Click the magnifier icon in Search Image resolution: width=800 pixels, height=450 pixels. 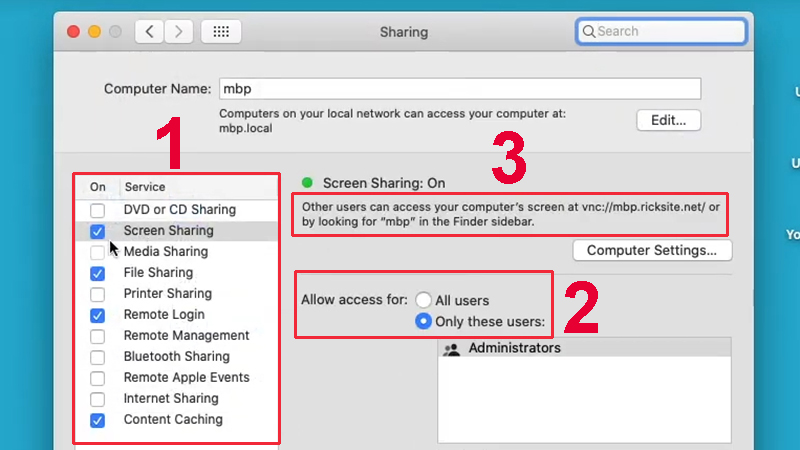point(588,32)
